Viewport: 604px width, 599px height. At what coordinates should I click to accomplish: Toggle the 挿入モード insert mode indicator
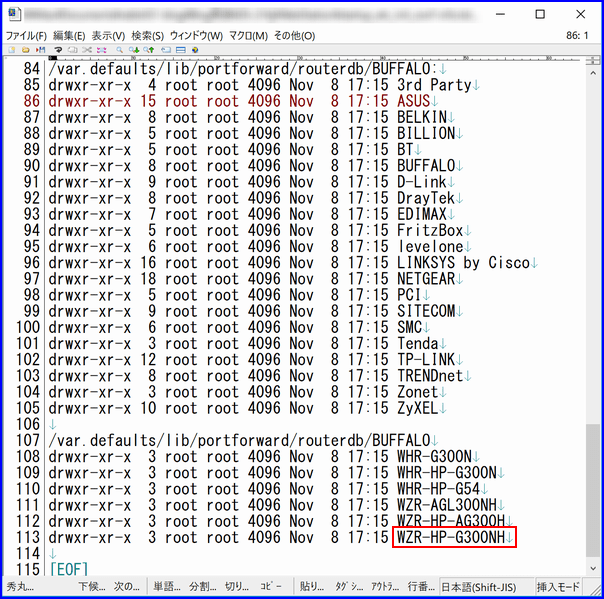tap(558, 587)
